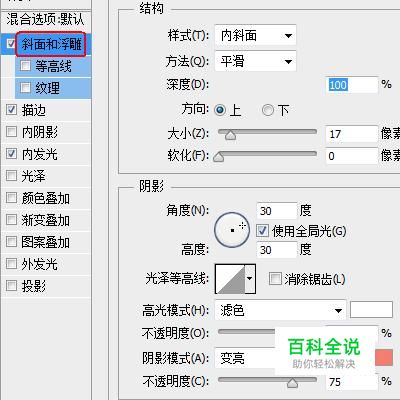Click the 大小 slider handle

[x=230, y=135]
